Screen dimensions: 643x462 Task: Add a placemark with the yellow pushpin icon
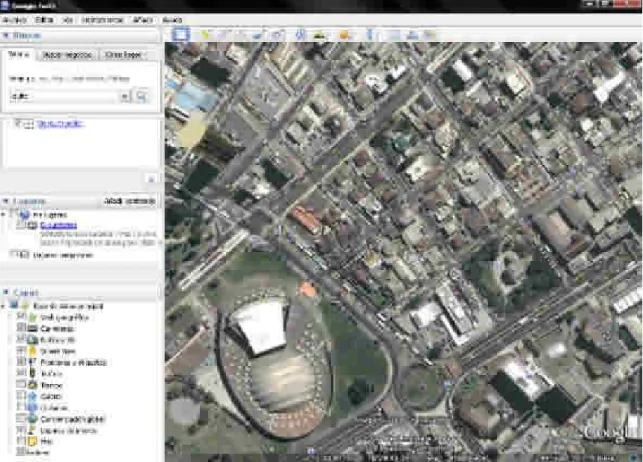coord(204,35)
